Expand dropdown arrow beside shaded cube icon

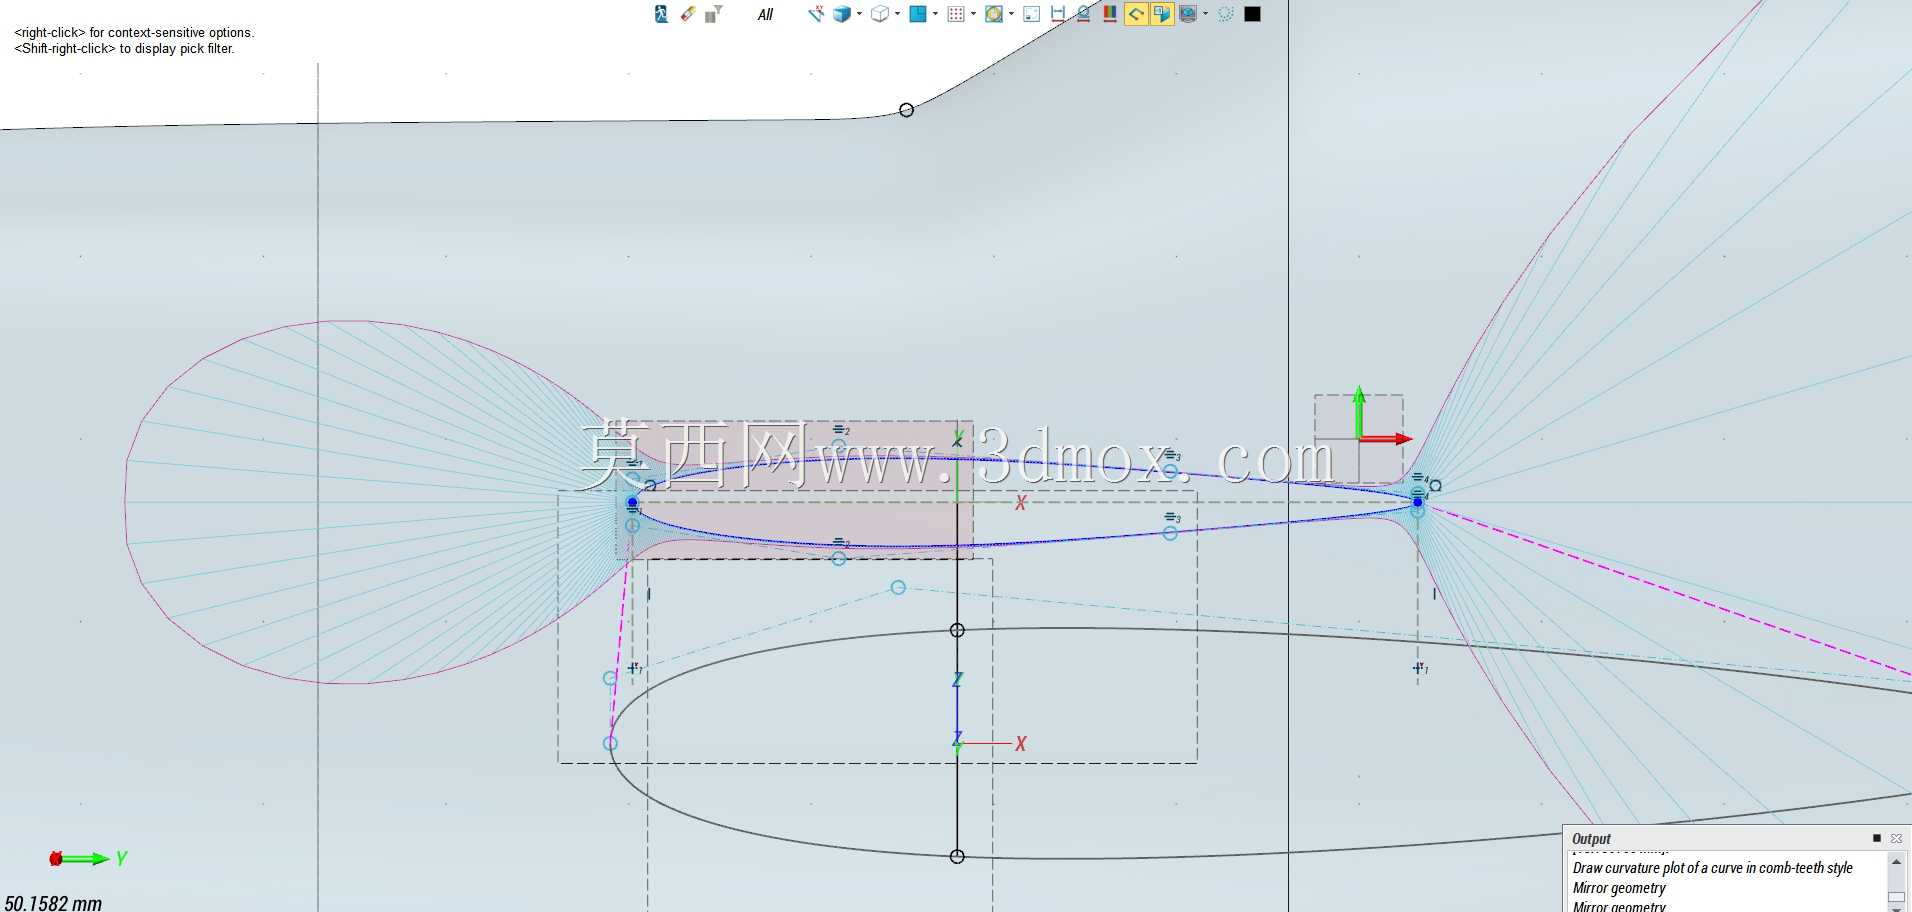point(859,14)
